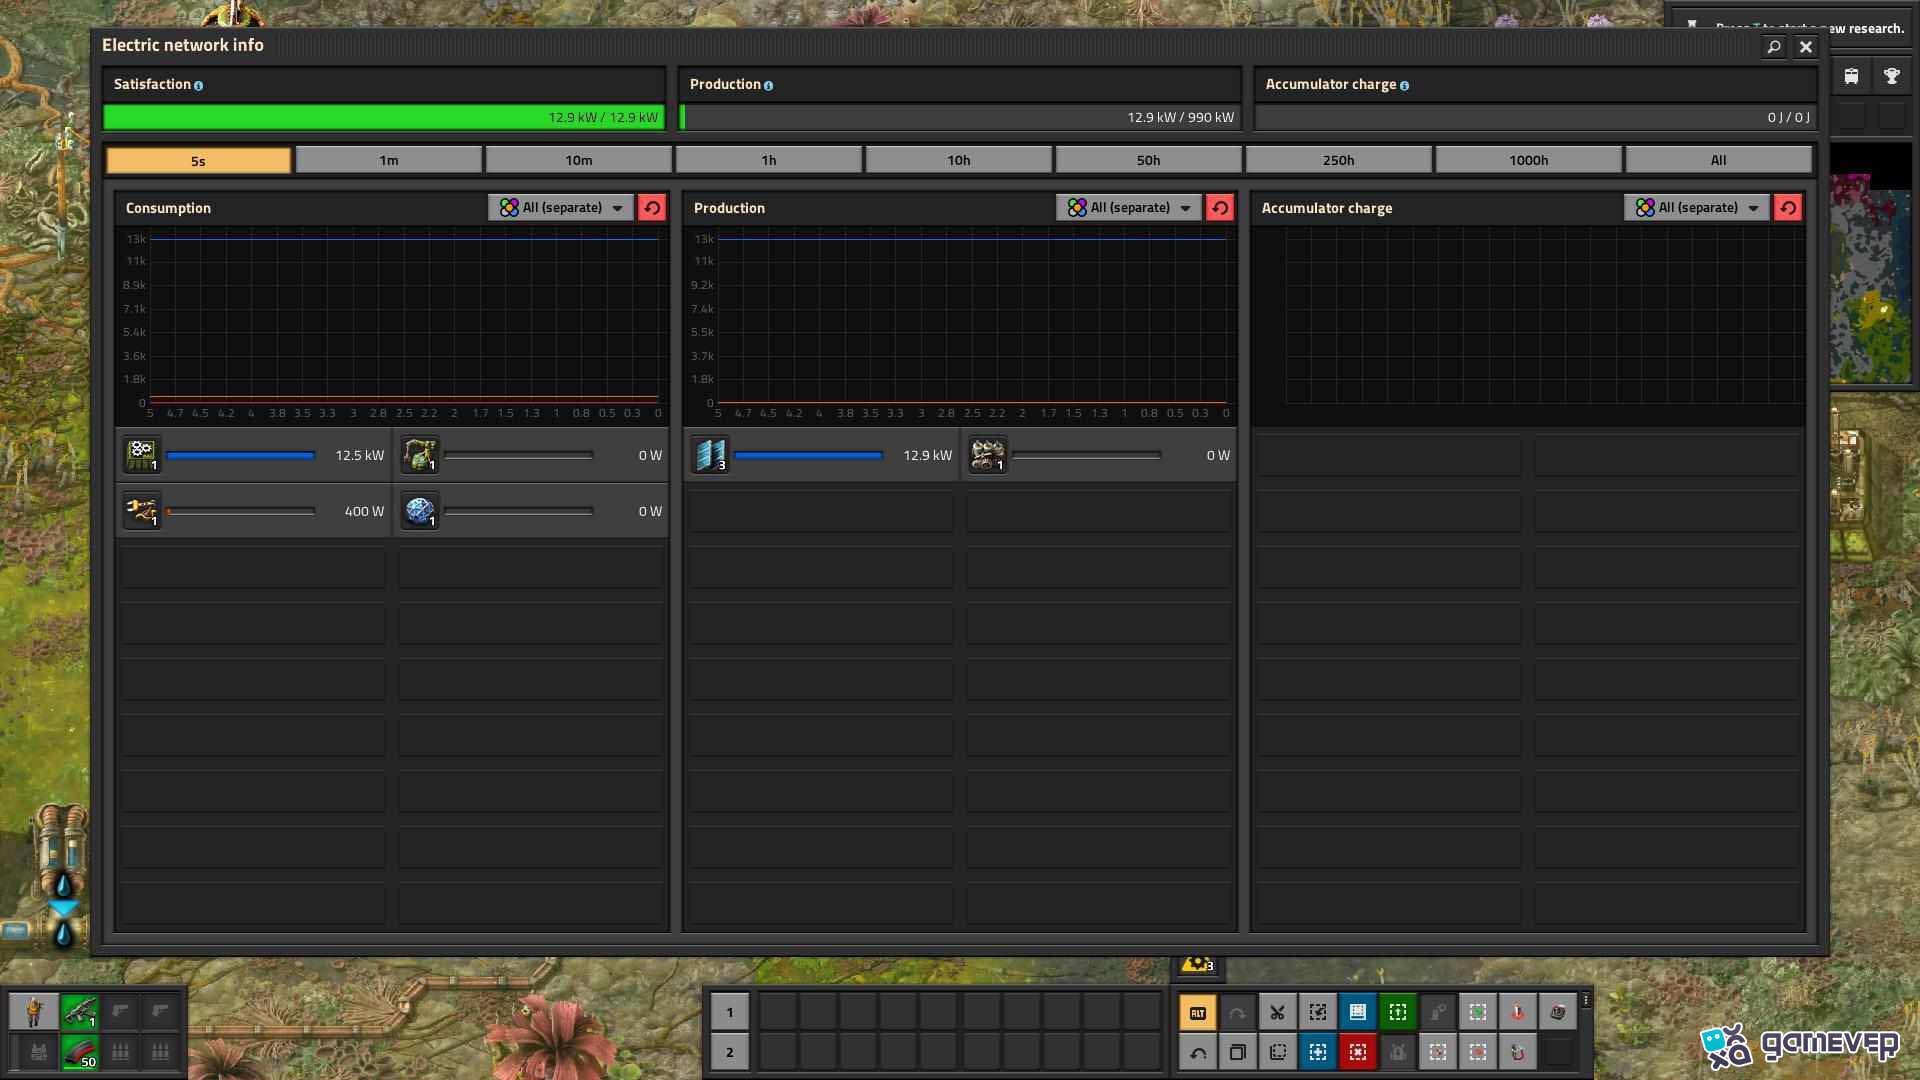Open the Production graph All (separate) dropdown
The height and width of the screenshot is (1080, 1920).
click(1128, 207)
